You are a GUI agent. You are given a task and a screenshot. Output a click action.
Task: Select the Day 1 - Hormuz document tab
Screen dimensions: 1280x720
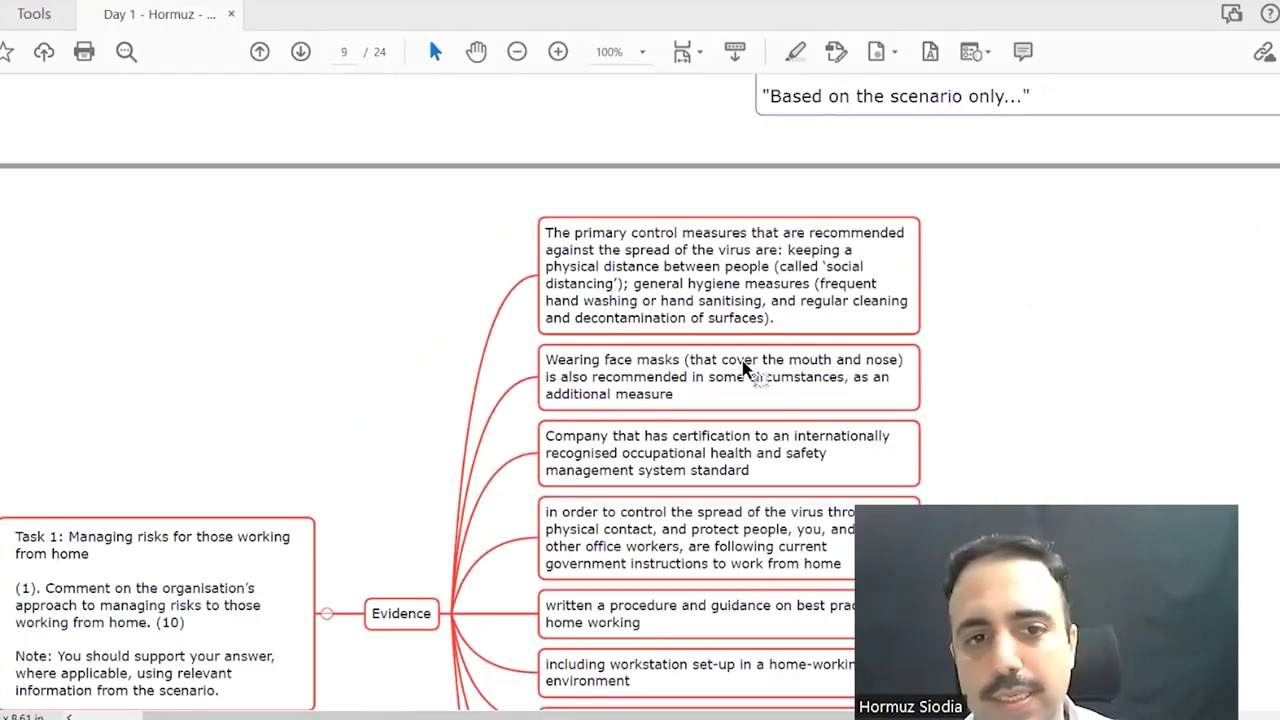[x=159, y=14]
